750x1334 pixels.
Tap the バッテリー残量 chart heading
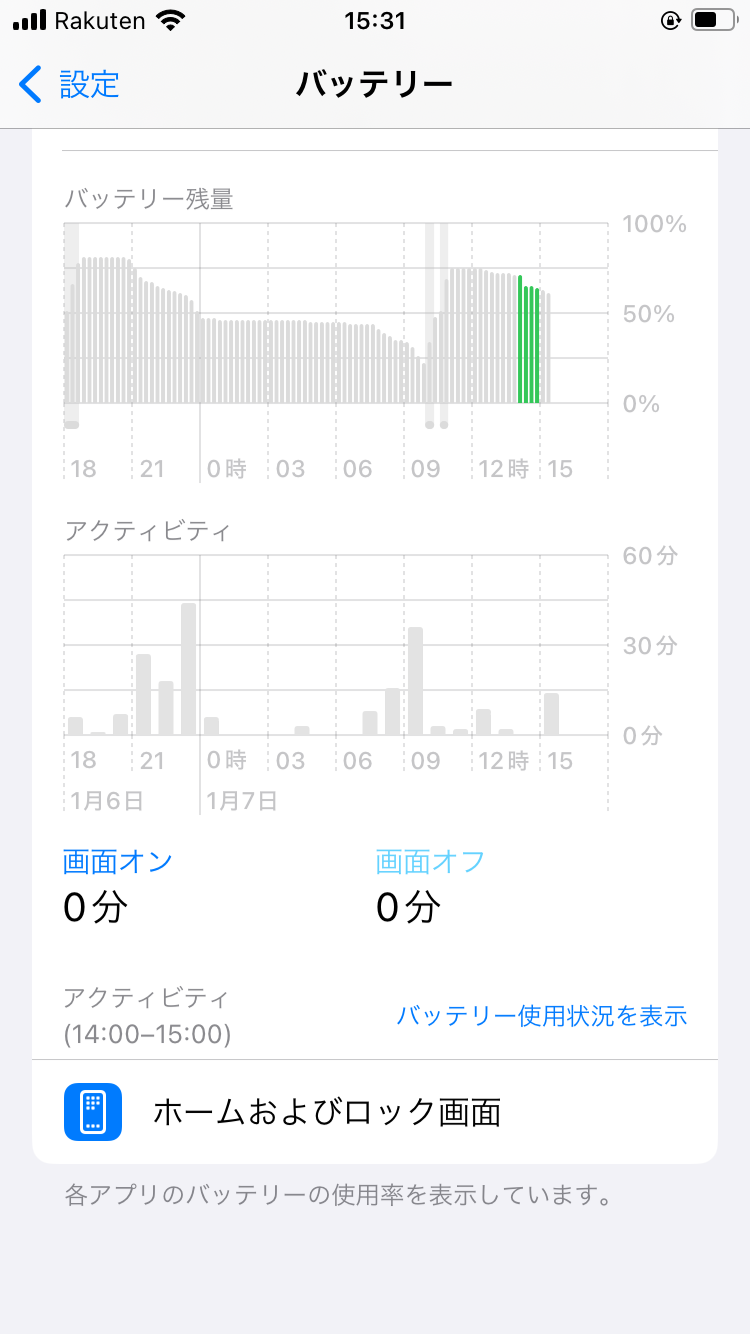click(x=149, y=199)
